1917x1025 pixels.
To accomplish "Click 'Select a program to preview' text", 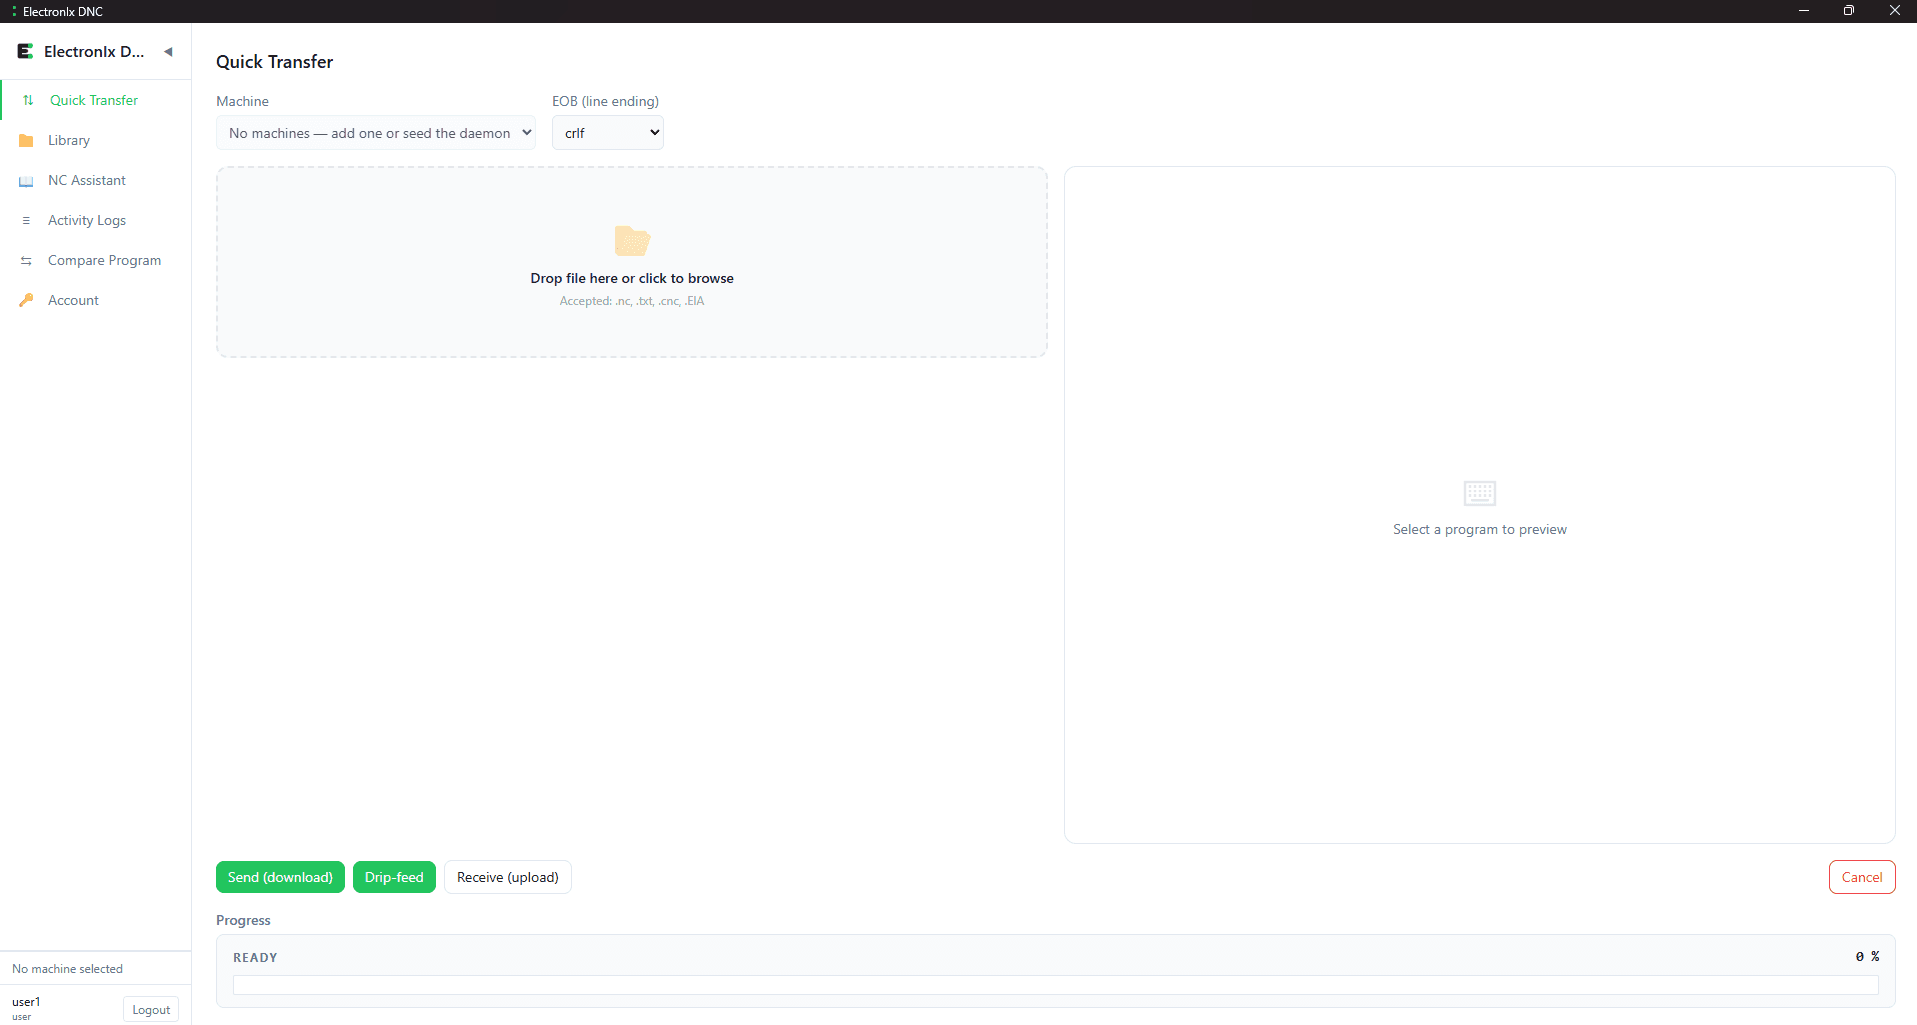I will 1480,529.
